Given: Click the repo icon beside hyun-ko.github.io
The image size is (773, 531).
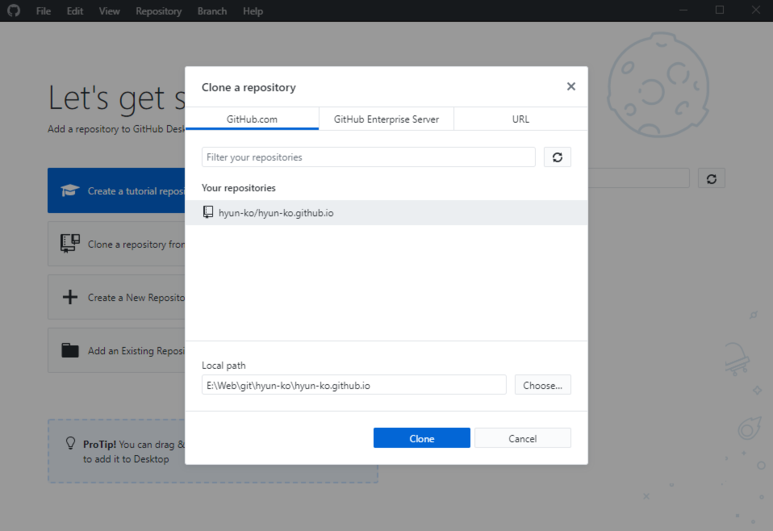Looking at the screenshot, I should [x=208, y=212].
